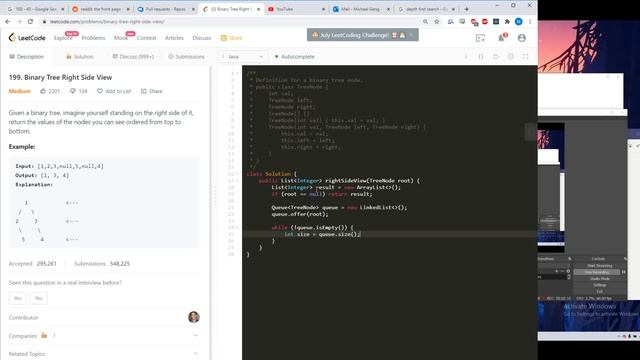Click Stop Recording in OBS
The image size is (640, 360).
pyautogui.click(x=597, y=272)
